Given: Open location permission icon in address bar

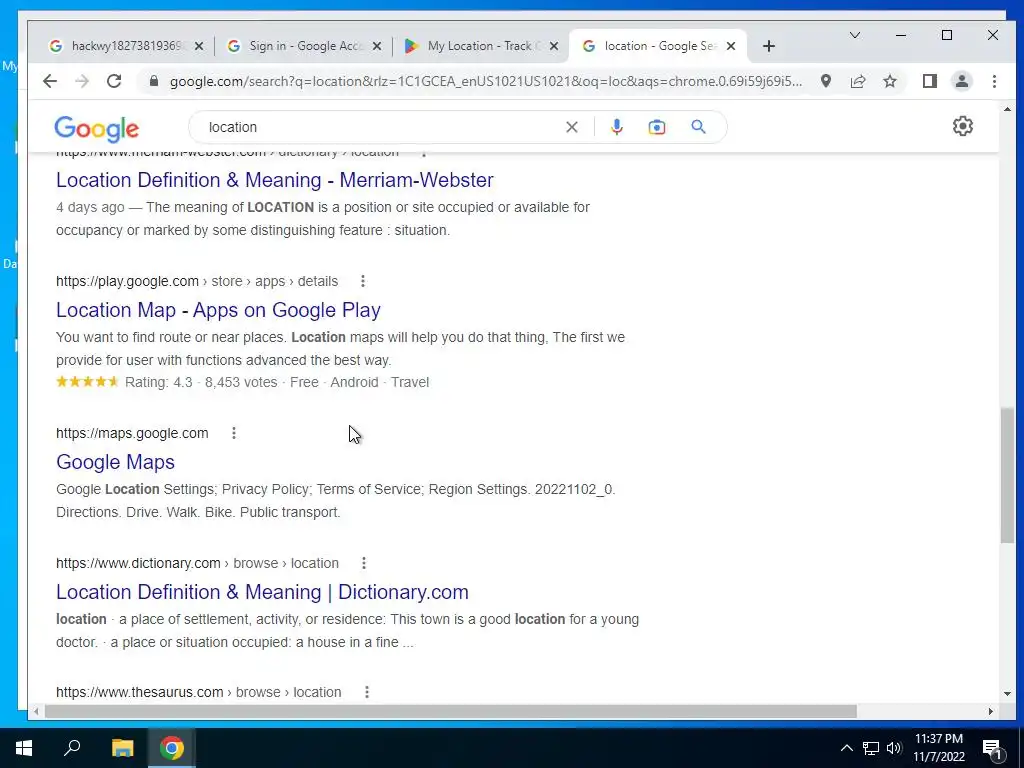Looking at the screenshot, I should pyautogui.click(x=826, y=81).
